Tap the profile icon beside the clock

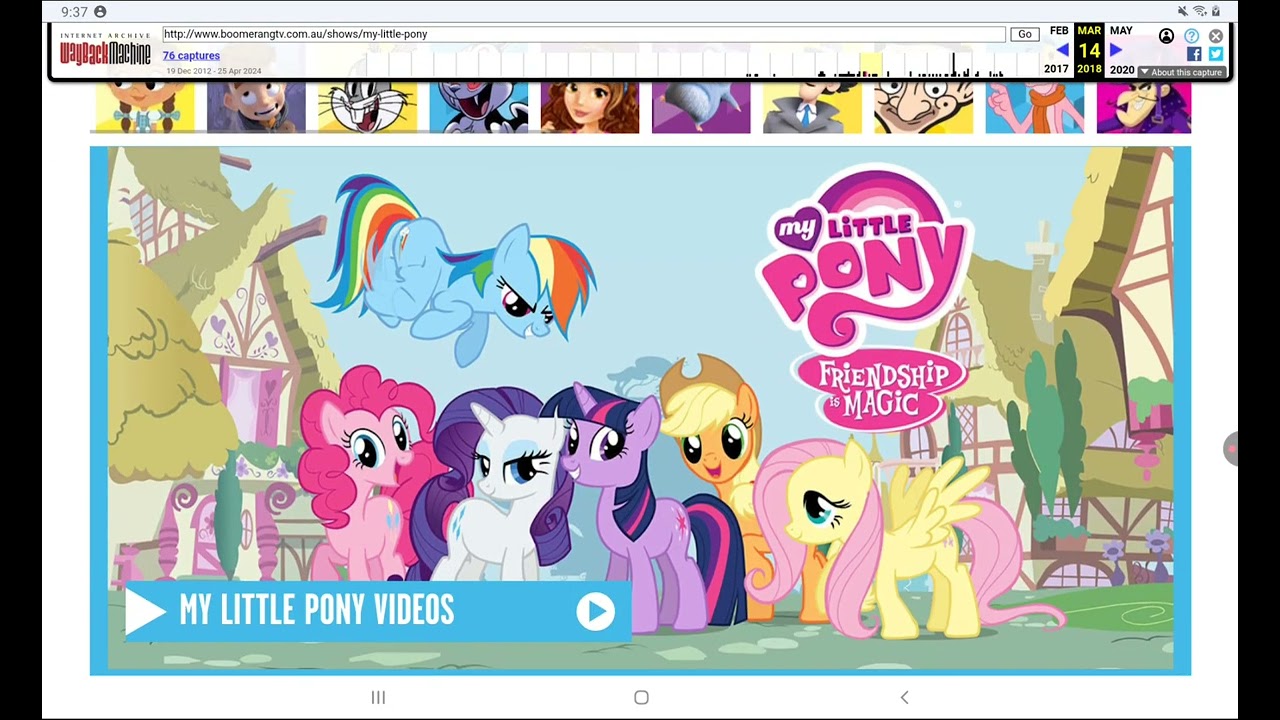100,12
